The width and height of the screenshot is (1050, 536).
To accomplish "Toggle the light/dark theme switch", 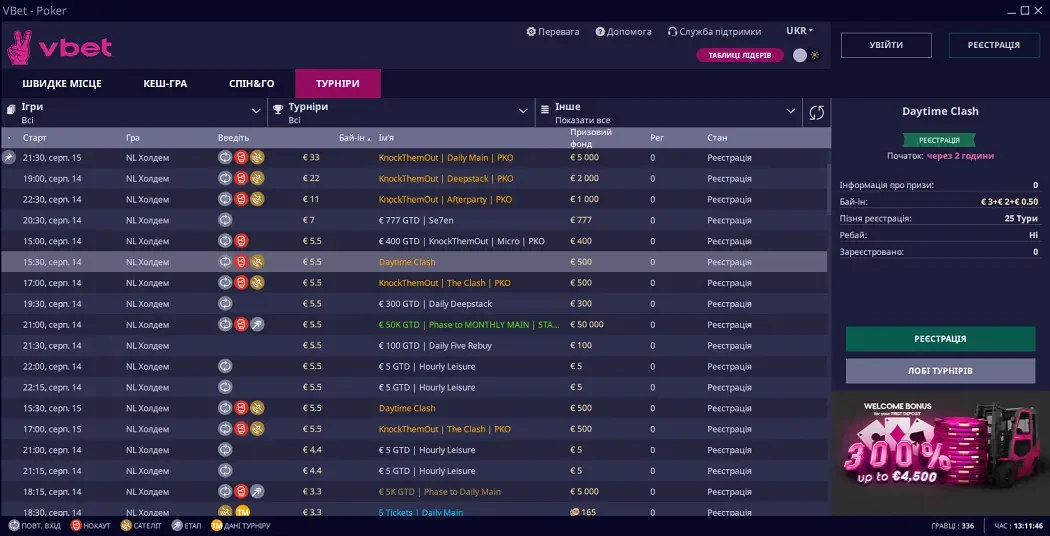I will point(806,55).
